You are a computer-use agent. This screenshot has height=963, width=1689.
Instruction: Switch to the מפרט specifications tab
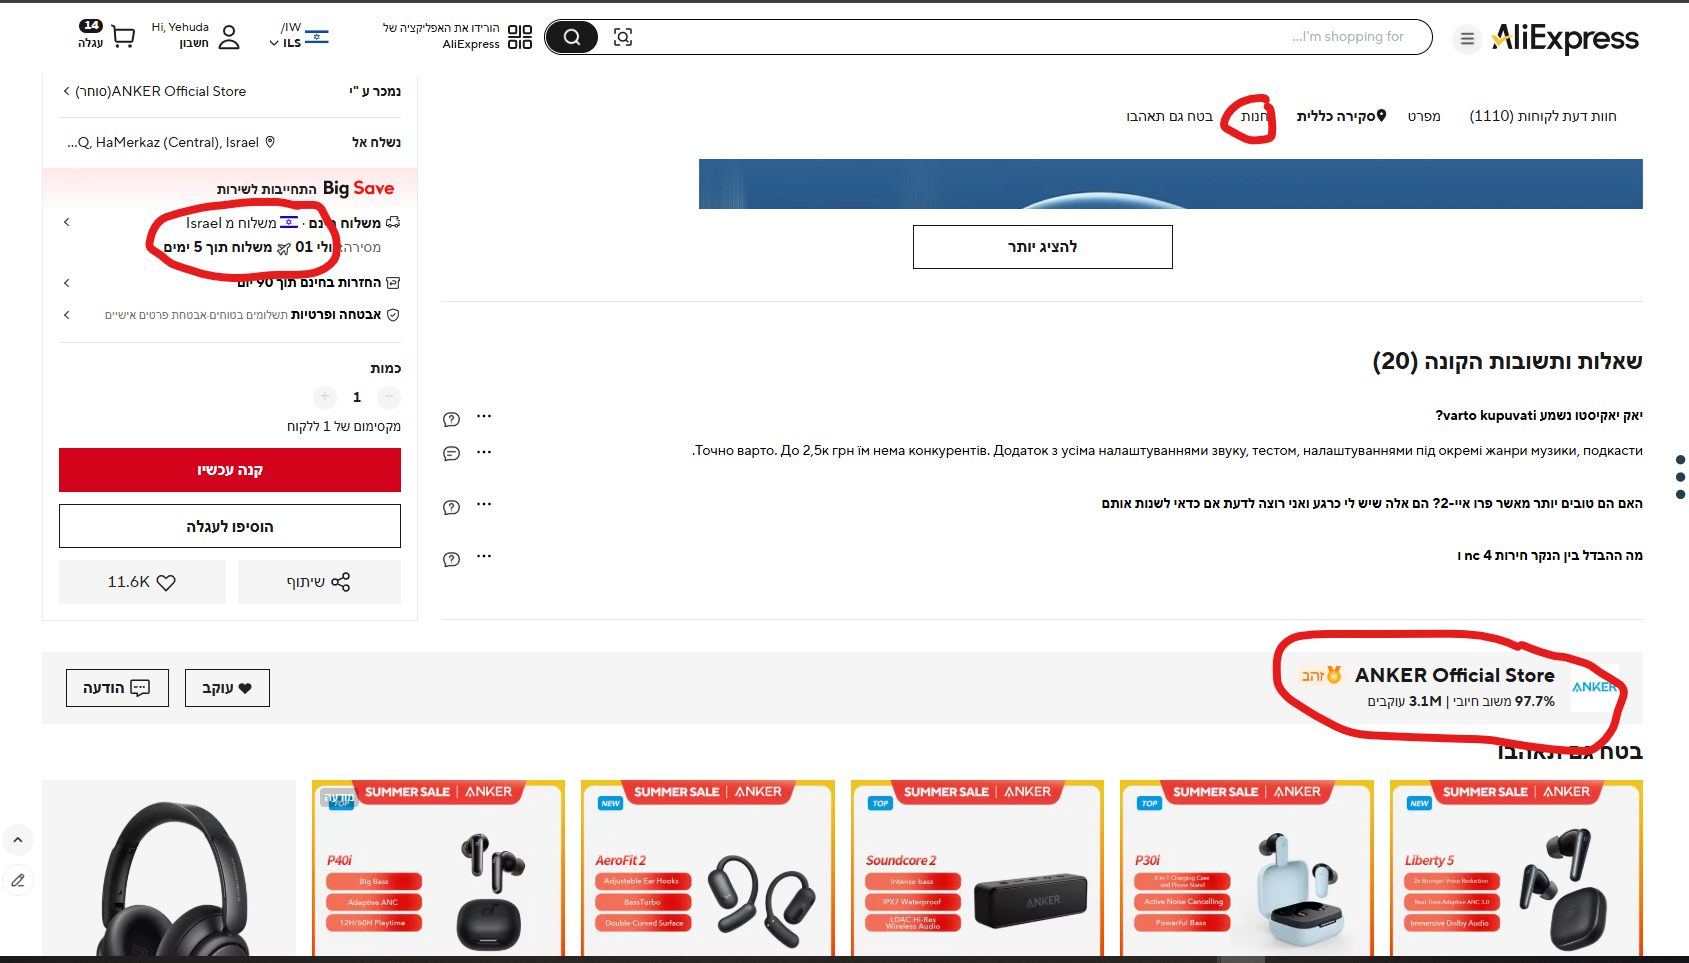tap(1424, 116)
